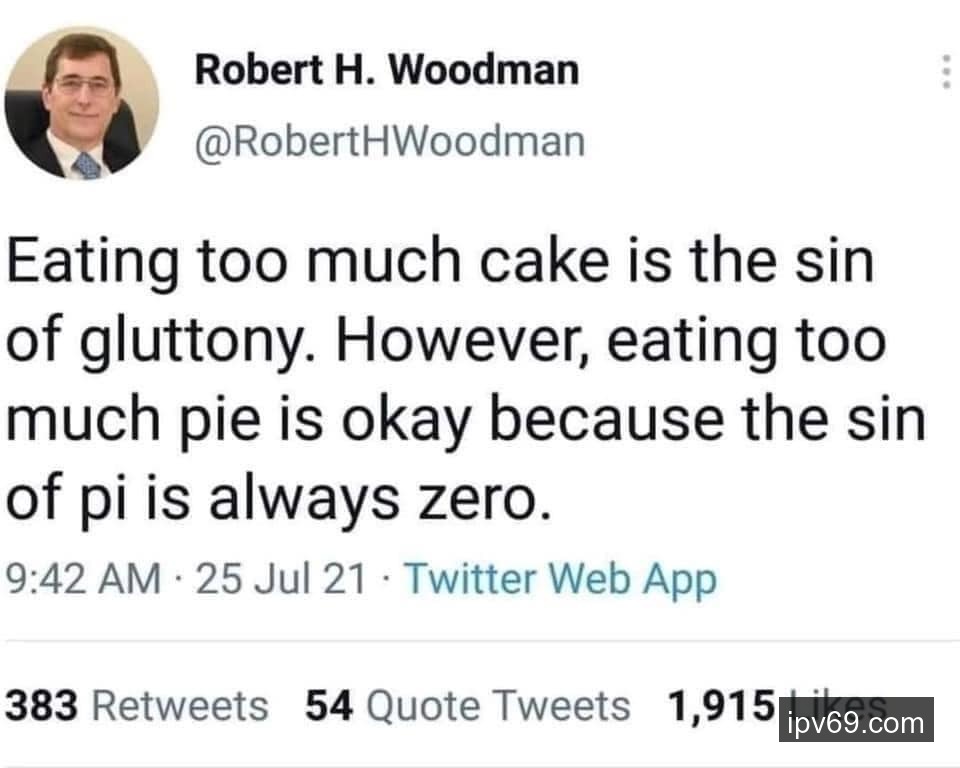Click the number 383 beside Retweets
This screenshot has width=960, height=768.
(43, 706)
